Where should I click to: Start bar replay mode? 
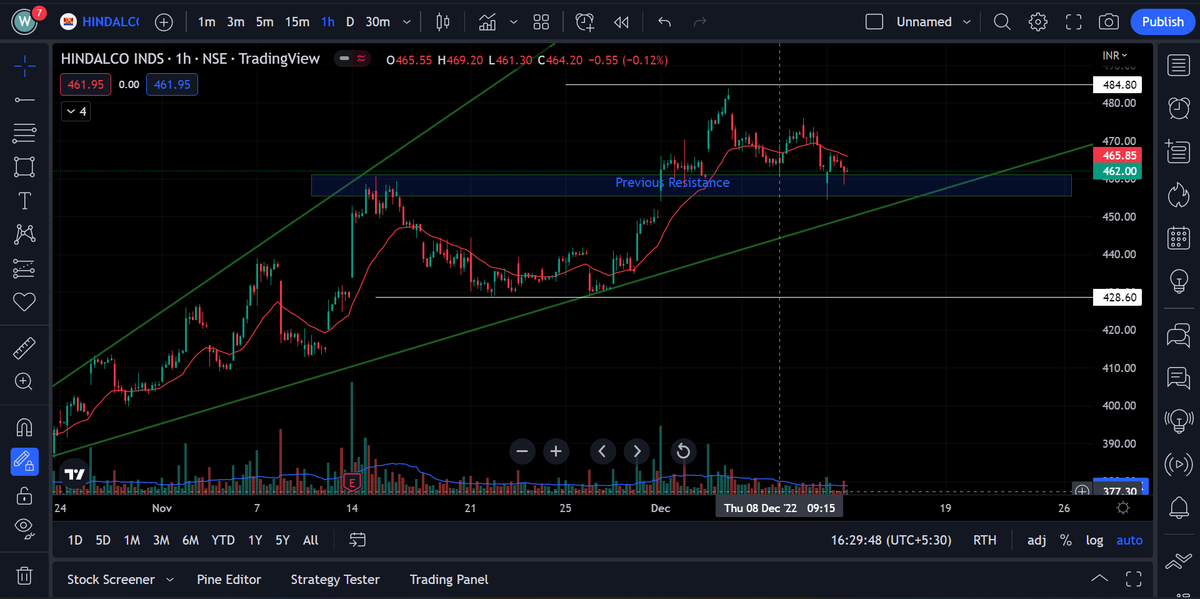coord(621,22)
